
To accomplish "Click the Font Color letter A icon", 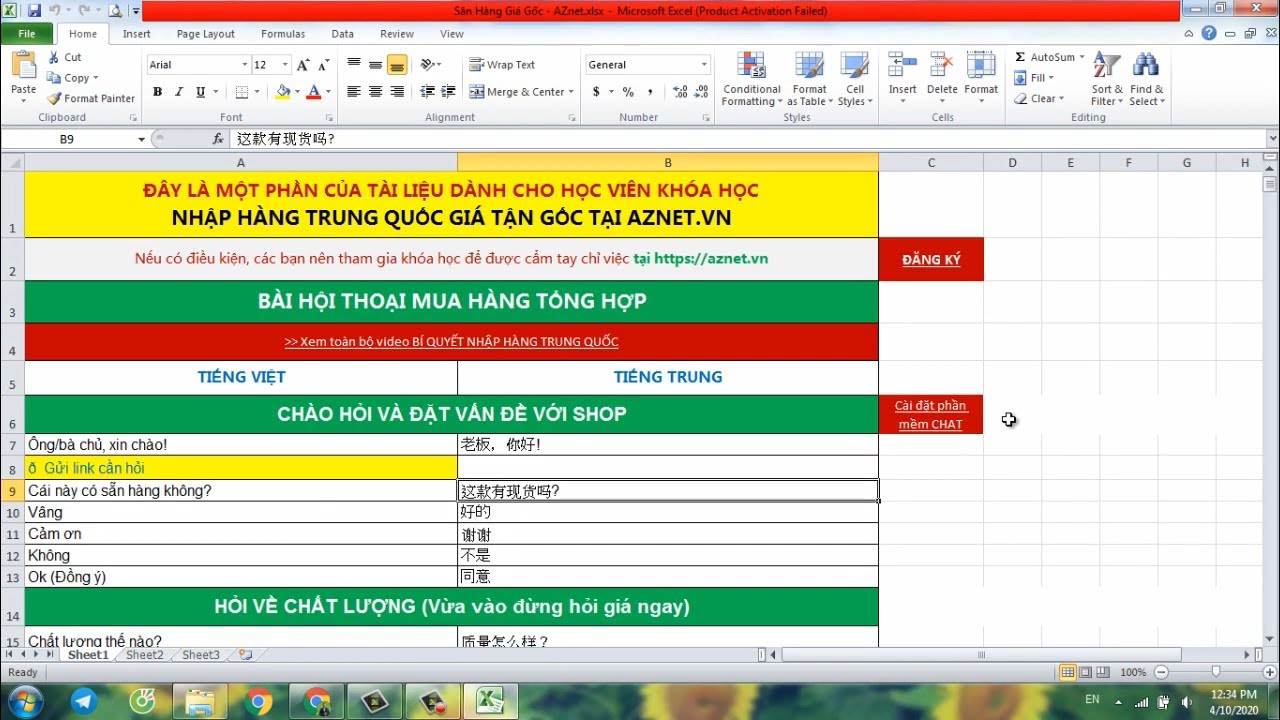I will click(313, 92).
